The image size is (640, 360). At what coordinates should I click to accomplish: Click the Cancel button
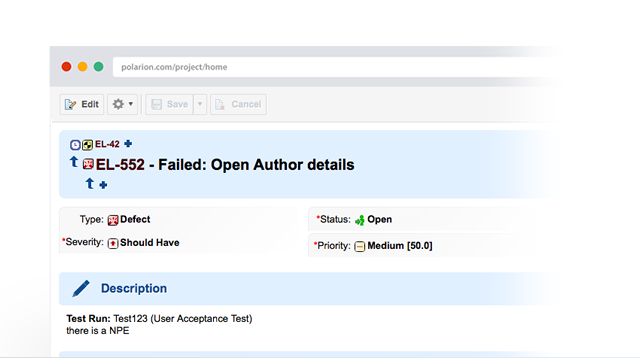coord(238,104)
